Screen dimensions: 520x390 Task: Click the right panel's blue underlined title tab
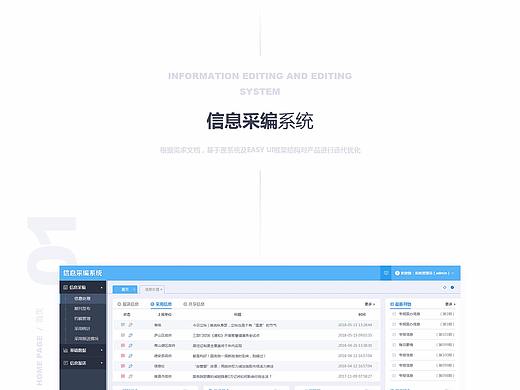[401, 304]
